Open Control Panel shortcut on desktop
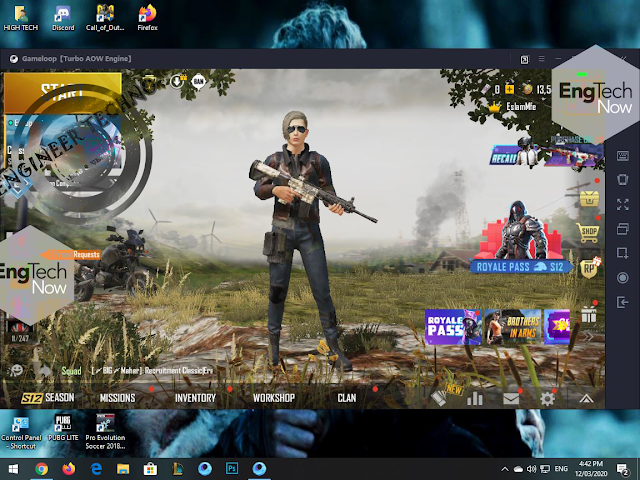The height and width of the screenshot is (480, 640). click(x=21, y=433)
